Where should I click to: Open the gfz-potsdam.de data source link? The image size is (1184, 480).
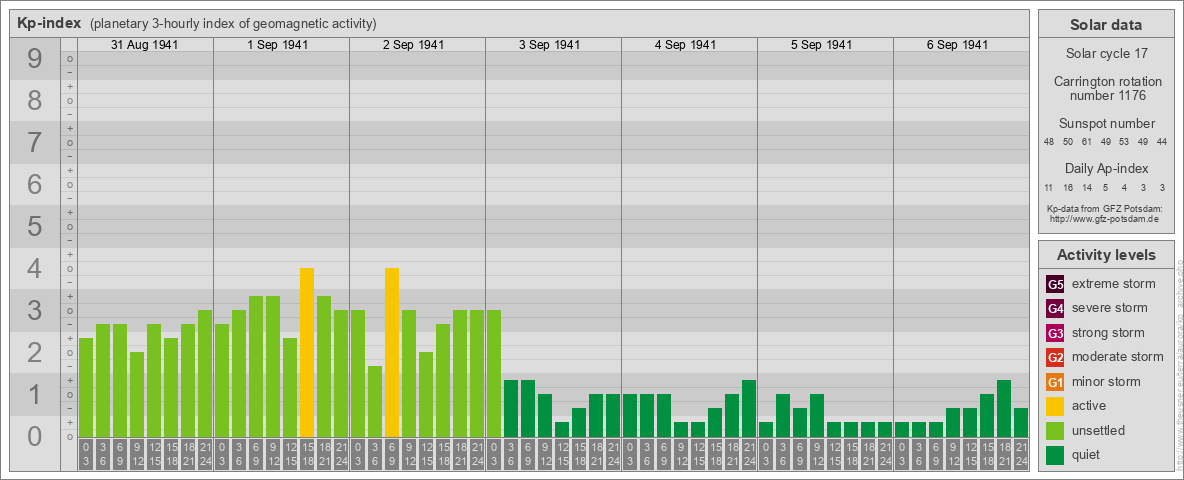point(1104,219)
